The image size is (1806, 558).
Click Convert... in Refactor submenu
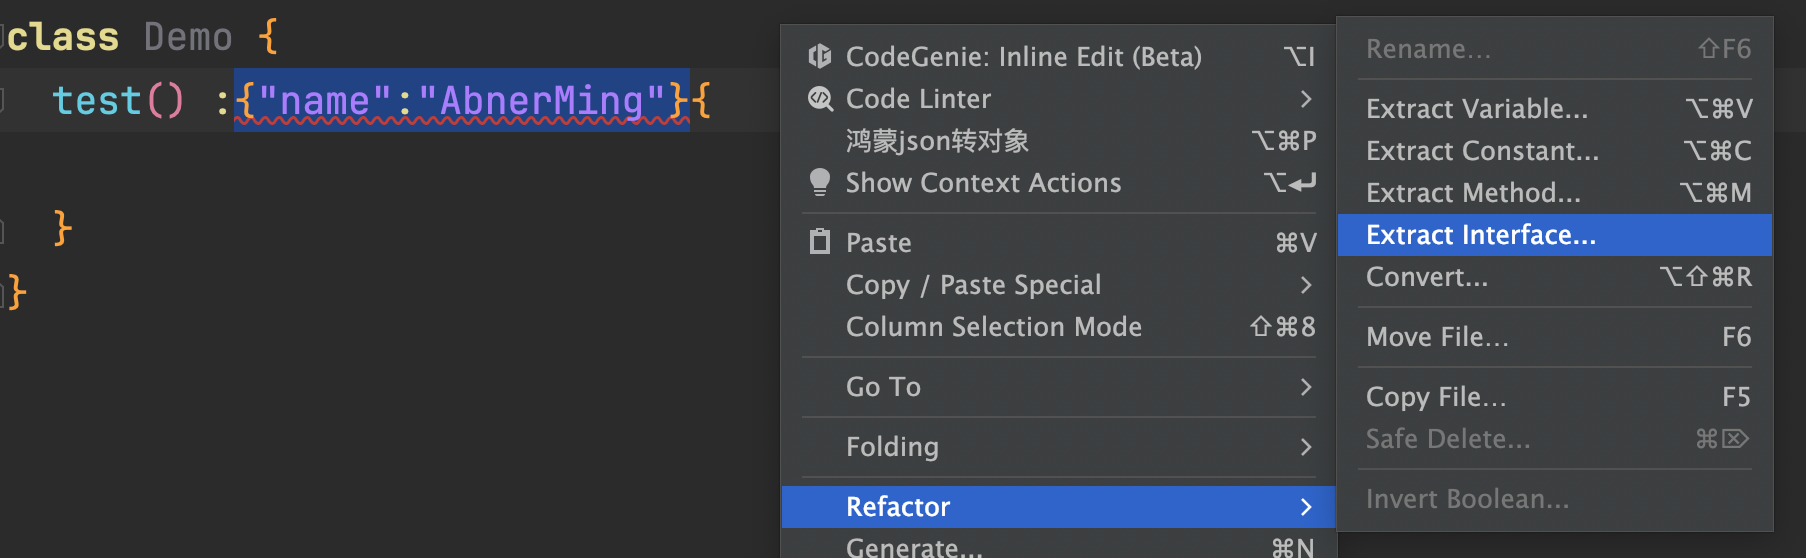point(1555,277)
